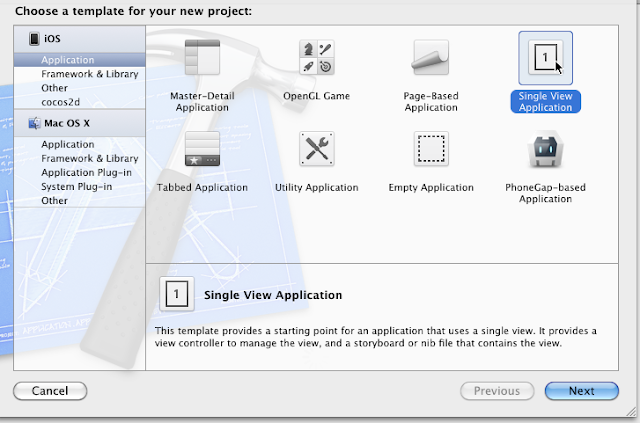Open Framework & Library under iOS
The image size is (640, 423).
(x=89, y=74)
